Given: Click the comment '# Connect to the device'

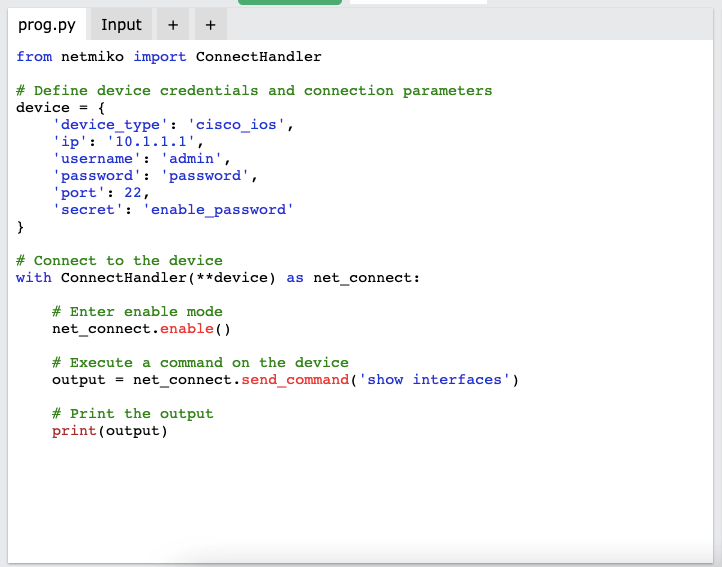Looking at the screenshot, I should click(x=119, y=261).
